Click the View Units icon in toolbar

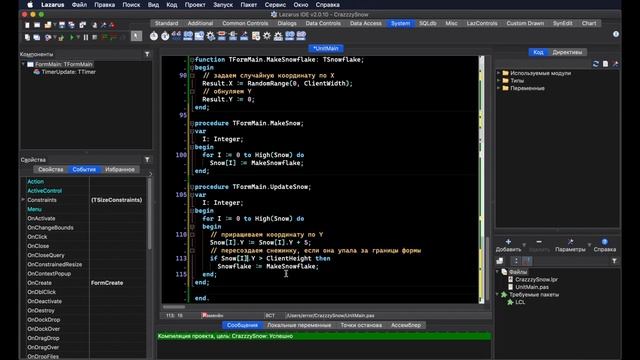[x=27, y=37]
